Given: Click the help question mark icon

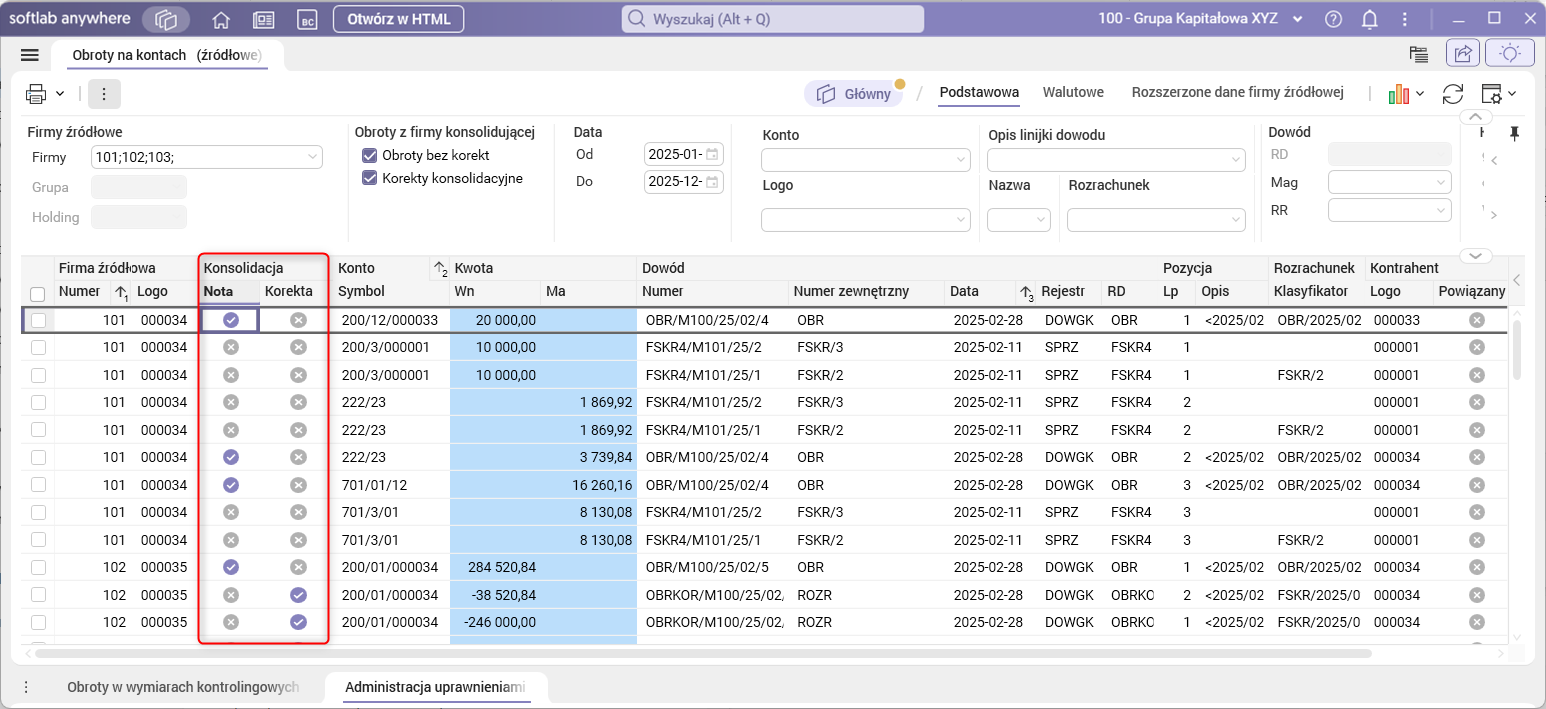Looking at the screenshot, I should click(1333, 19).
